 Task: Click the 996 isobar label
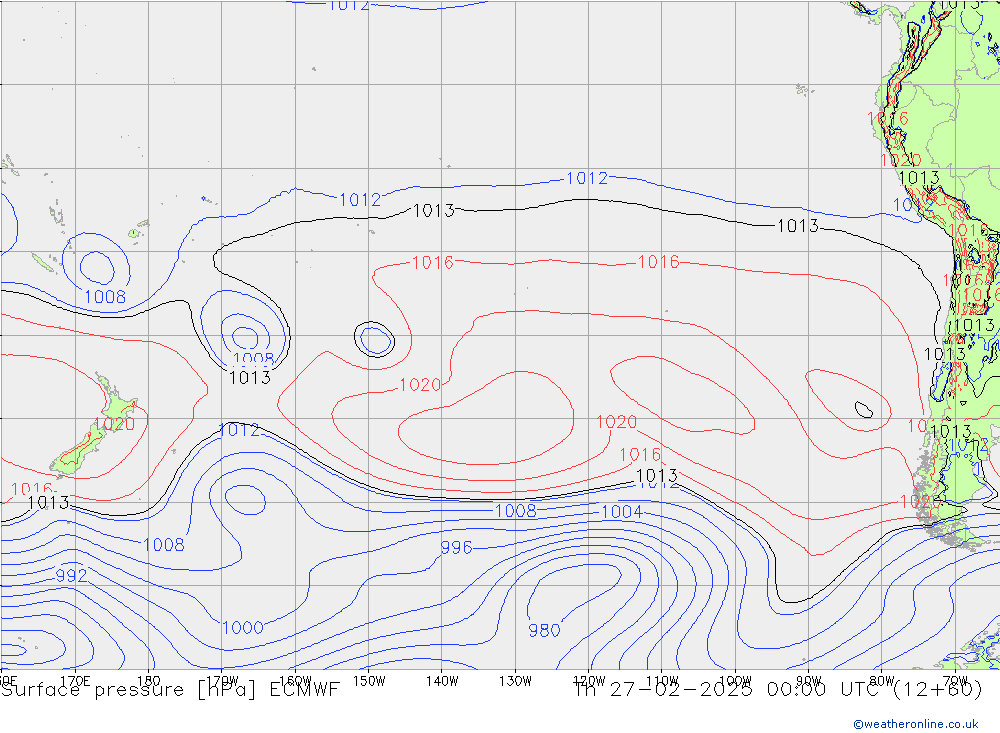457,547
